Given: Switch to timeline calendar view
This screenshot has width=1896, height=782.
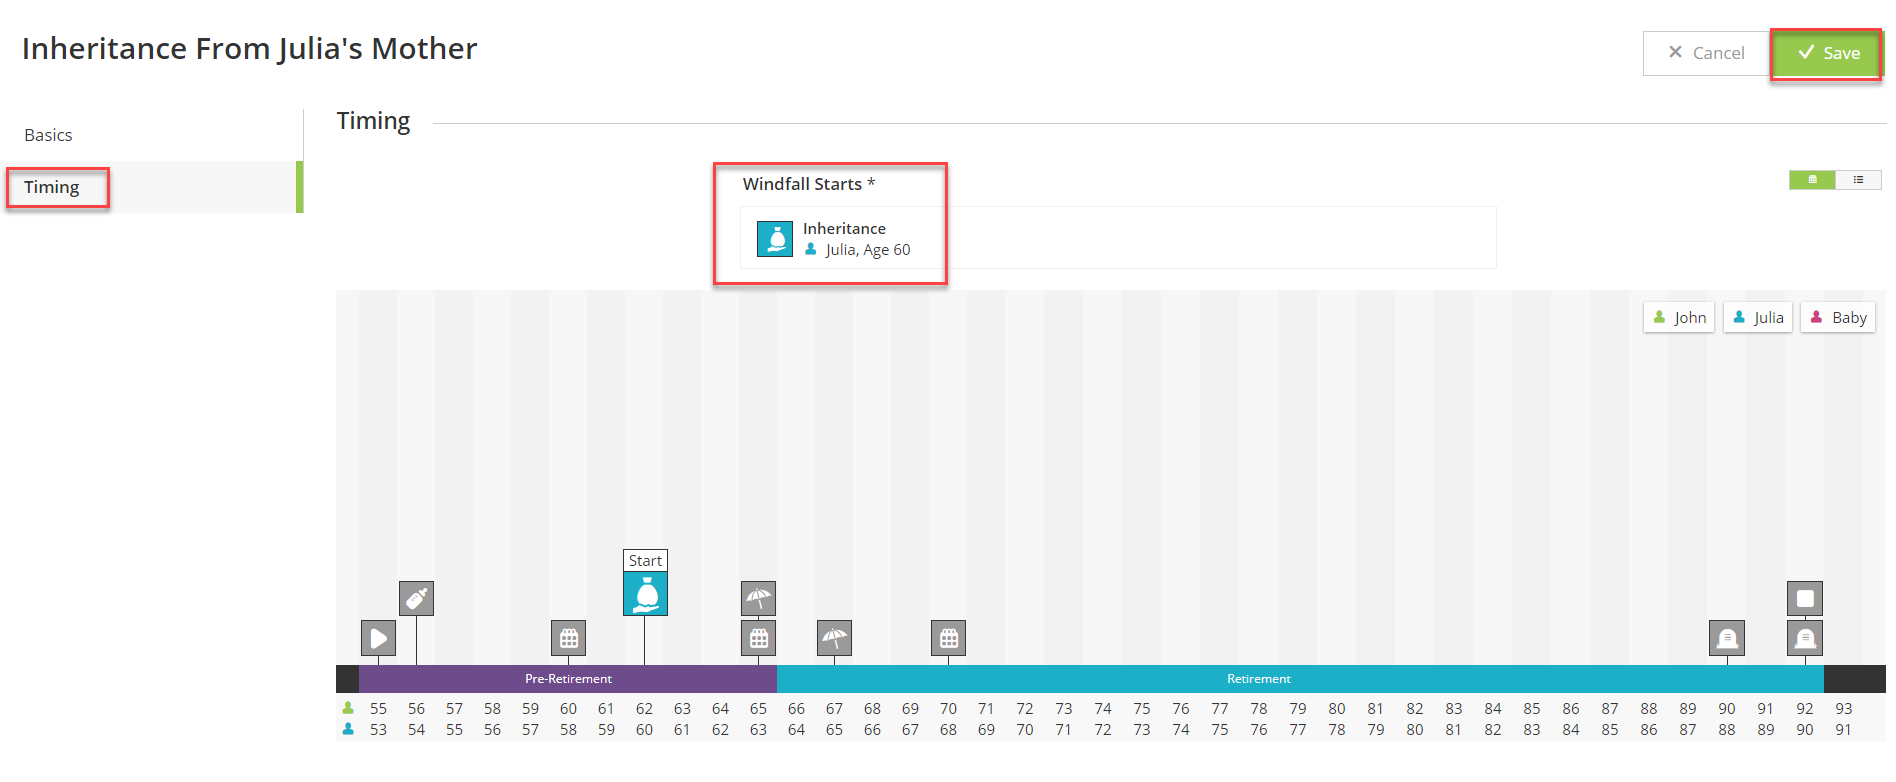Looking at the screenshot, I should [1812, 180].
